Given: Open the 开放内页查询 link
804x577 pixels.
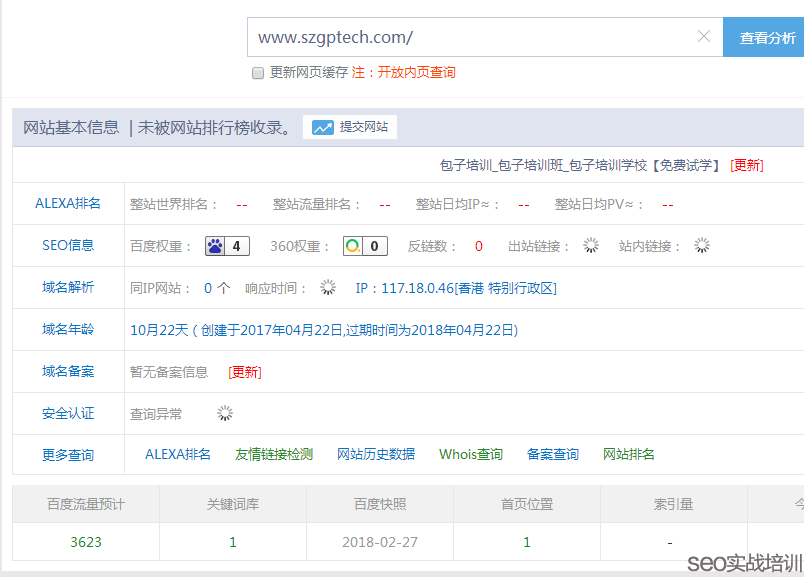Looking at the screenshot, I should pos(415,73).
